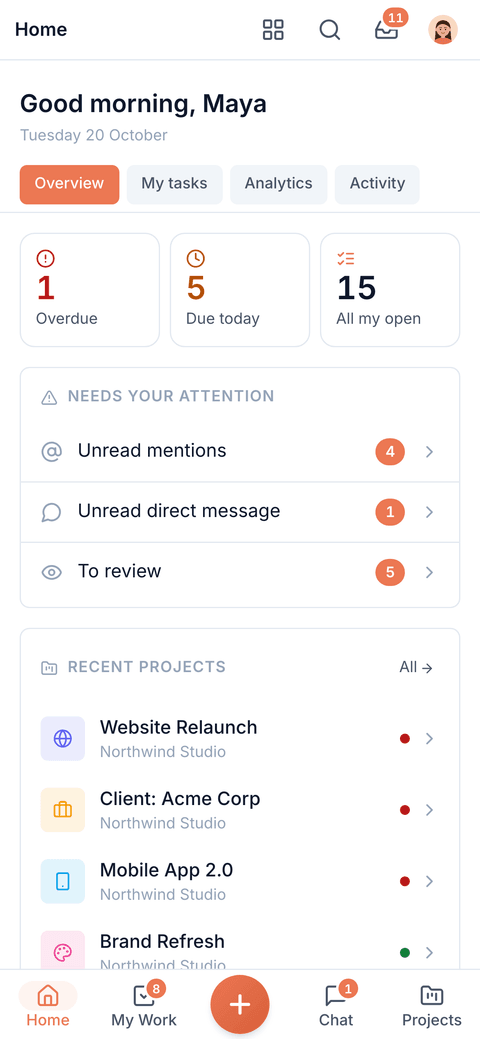
Task: Select the Overview tab
Action: [x=70, y=184]
